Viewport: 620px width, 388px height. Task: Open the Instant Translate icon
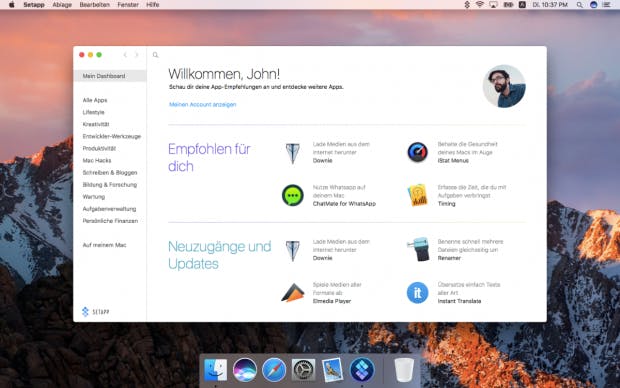click(418, 293)
